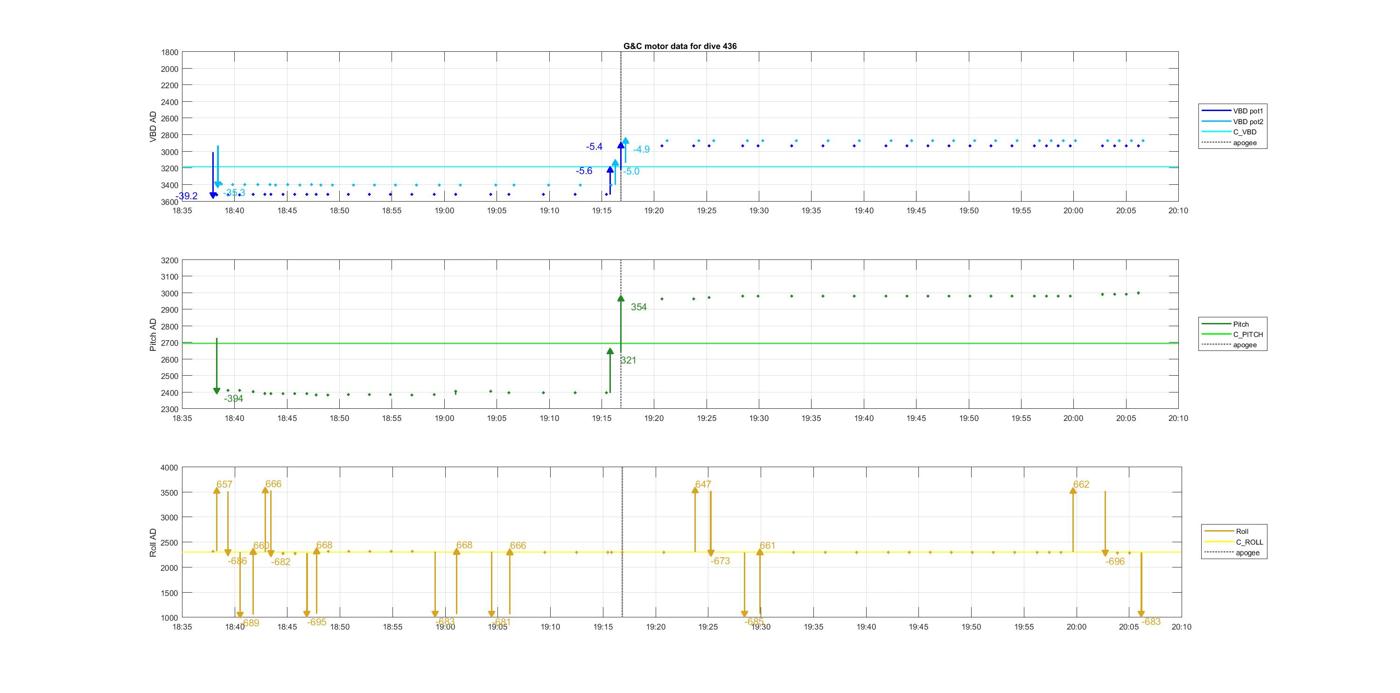
Task: Click the '2200' tick on the VBD y-axis
Action: [170, 85]
